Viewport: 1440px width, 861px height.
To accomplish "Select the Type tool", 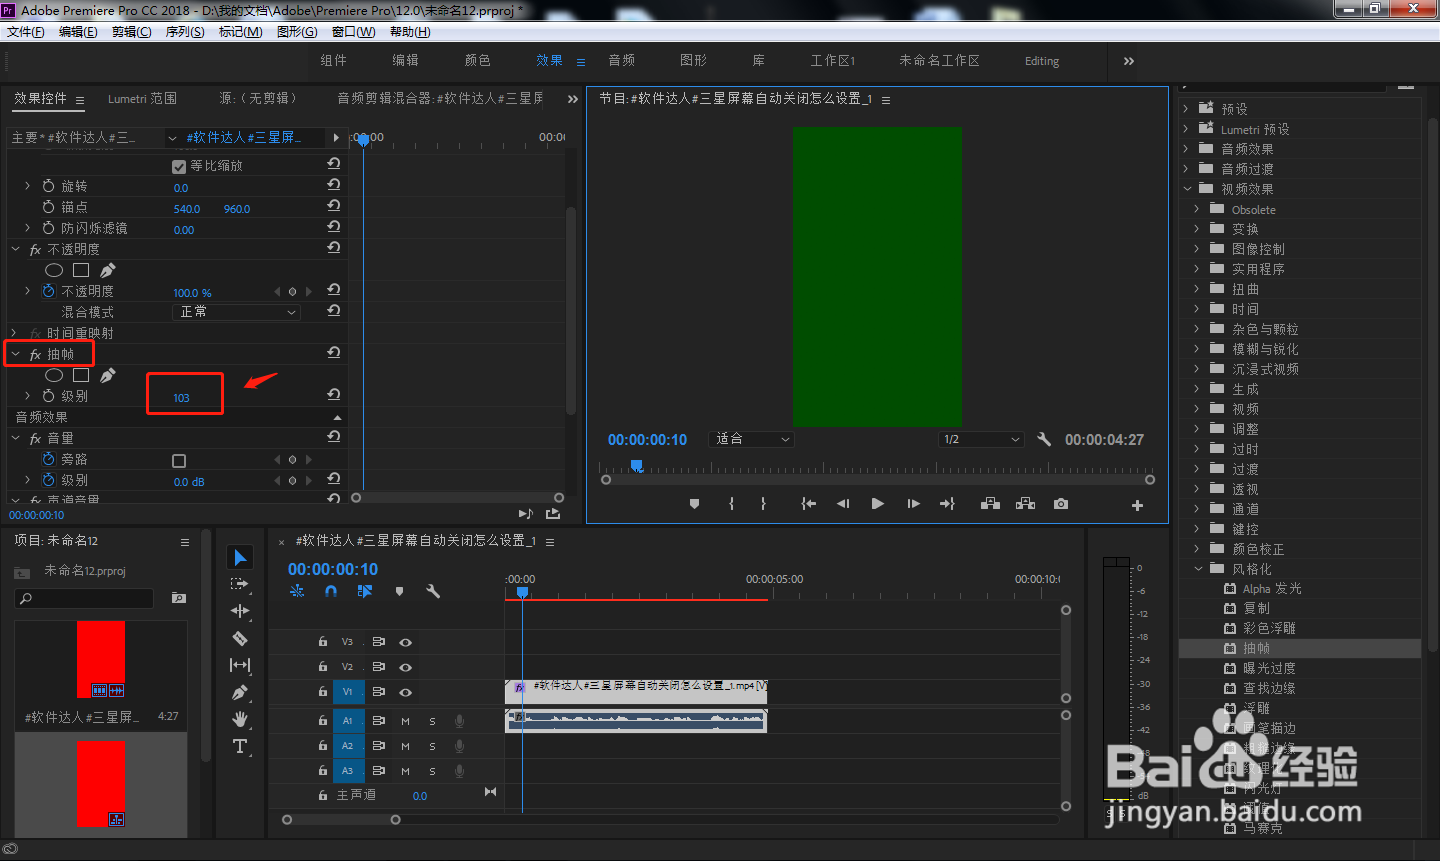I will click(x=240, y=746).
